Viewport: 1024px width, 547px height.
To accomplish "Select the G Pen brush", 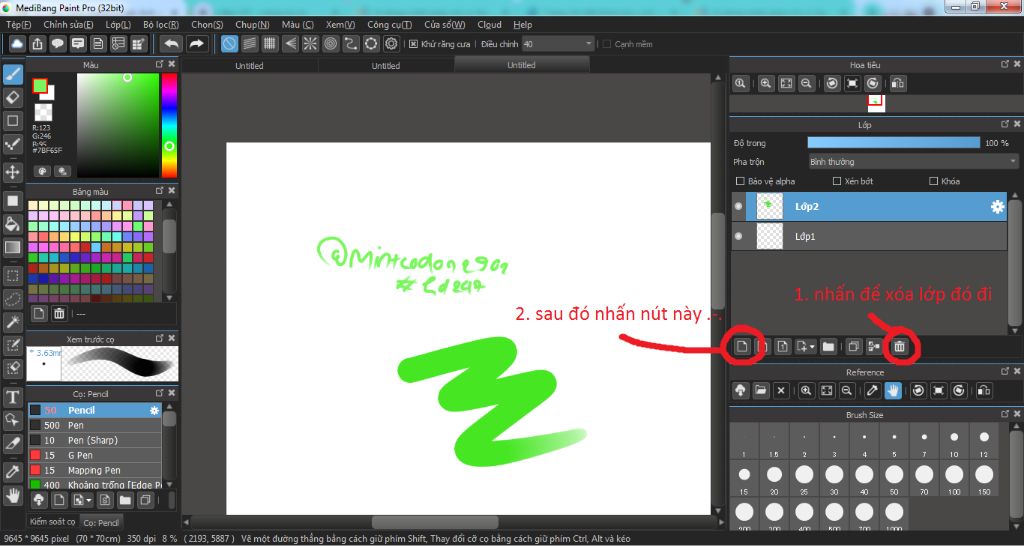I will (95, 456).
